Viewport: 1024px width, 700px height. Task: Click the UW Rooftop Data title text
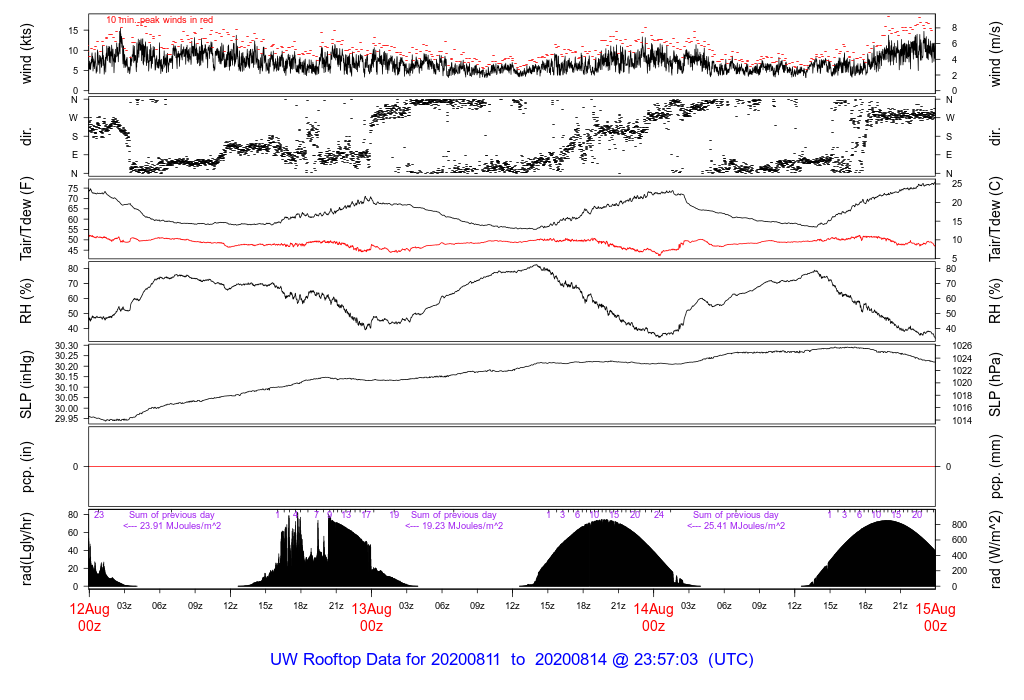(x=511, y=660)
